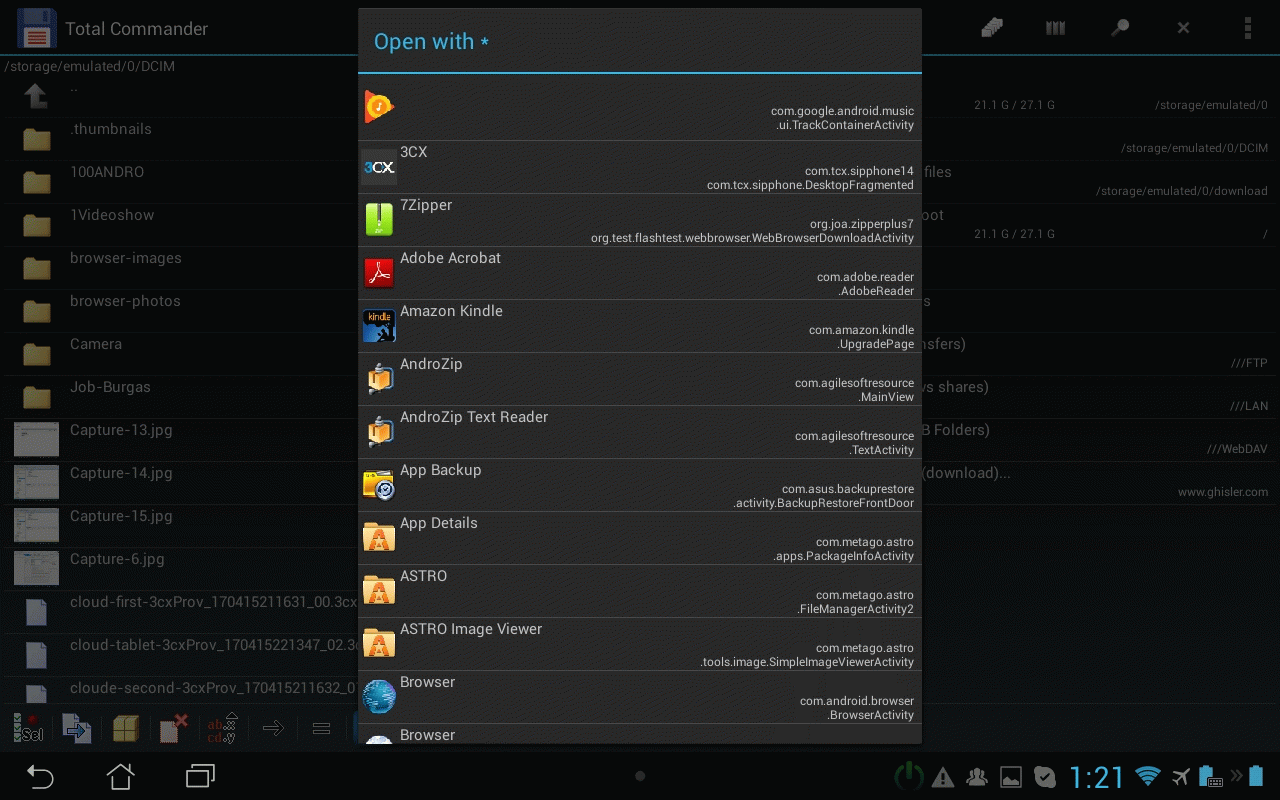Click the ///WebDAV entry in the right panel
The width and height of the screenshot is (1280, 800).
click(x=1237, y=449)
